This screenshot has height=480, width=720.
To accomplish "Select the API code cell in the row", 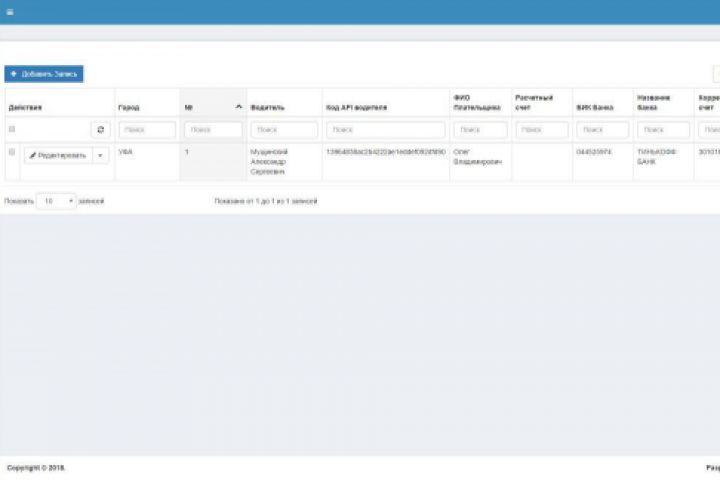I will pos(386,162).
